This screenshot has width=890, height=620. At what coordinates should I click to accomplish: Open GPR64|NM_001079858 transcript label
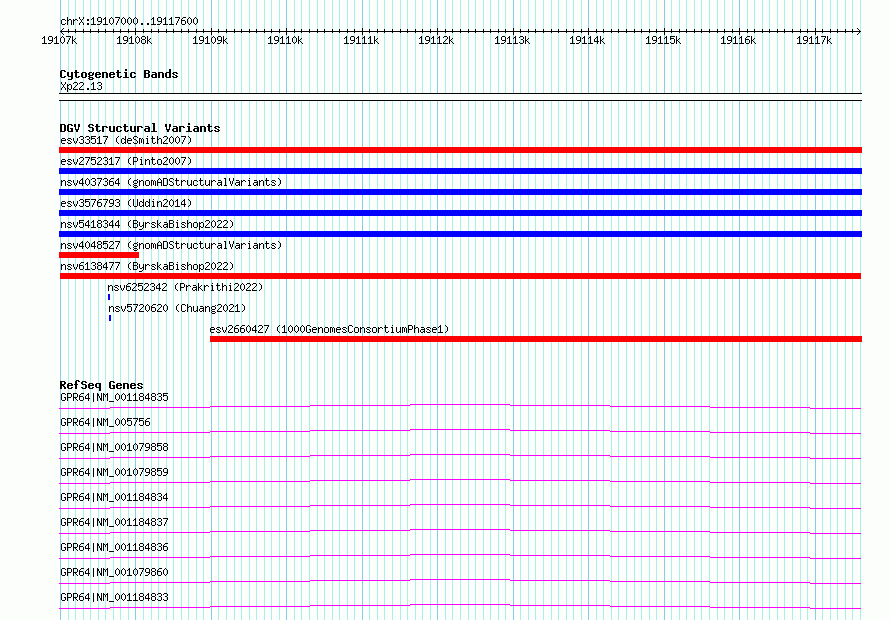[114, 447]
